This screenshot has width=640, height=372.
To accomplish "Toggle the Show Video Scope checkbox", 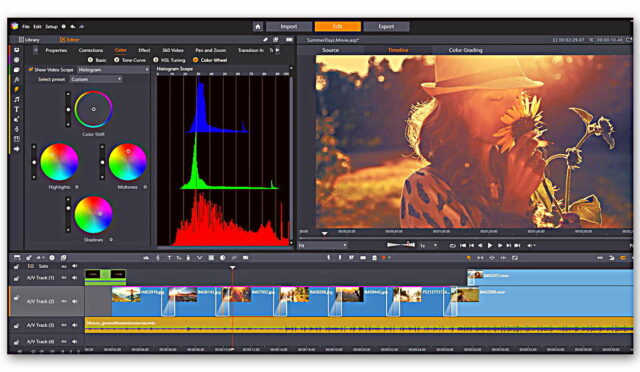I will (30, 70).
